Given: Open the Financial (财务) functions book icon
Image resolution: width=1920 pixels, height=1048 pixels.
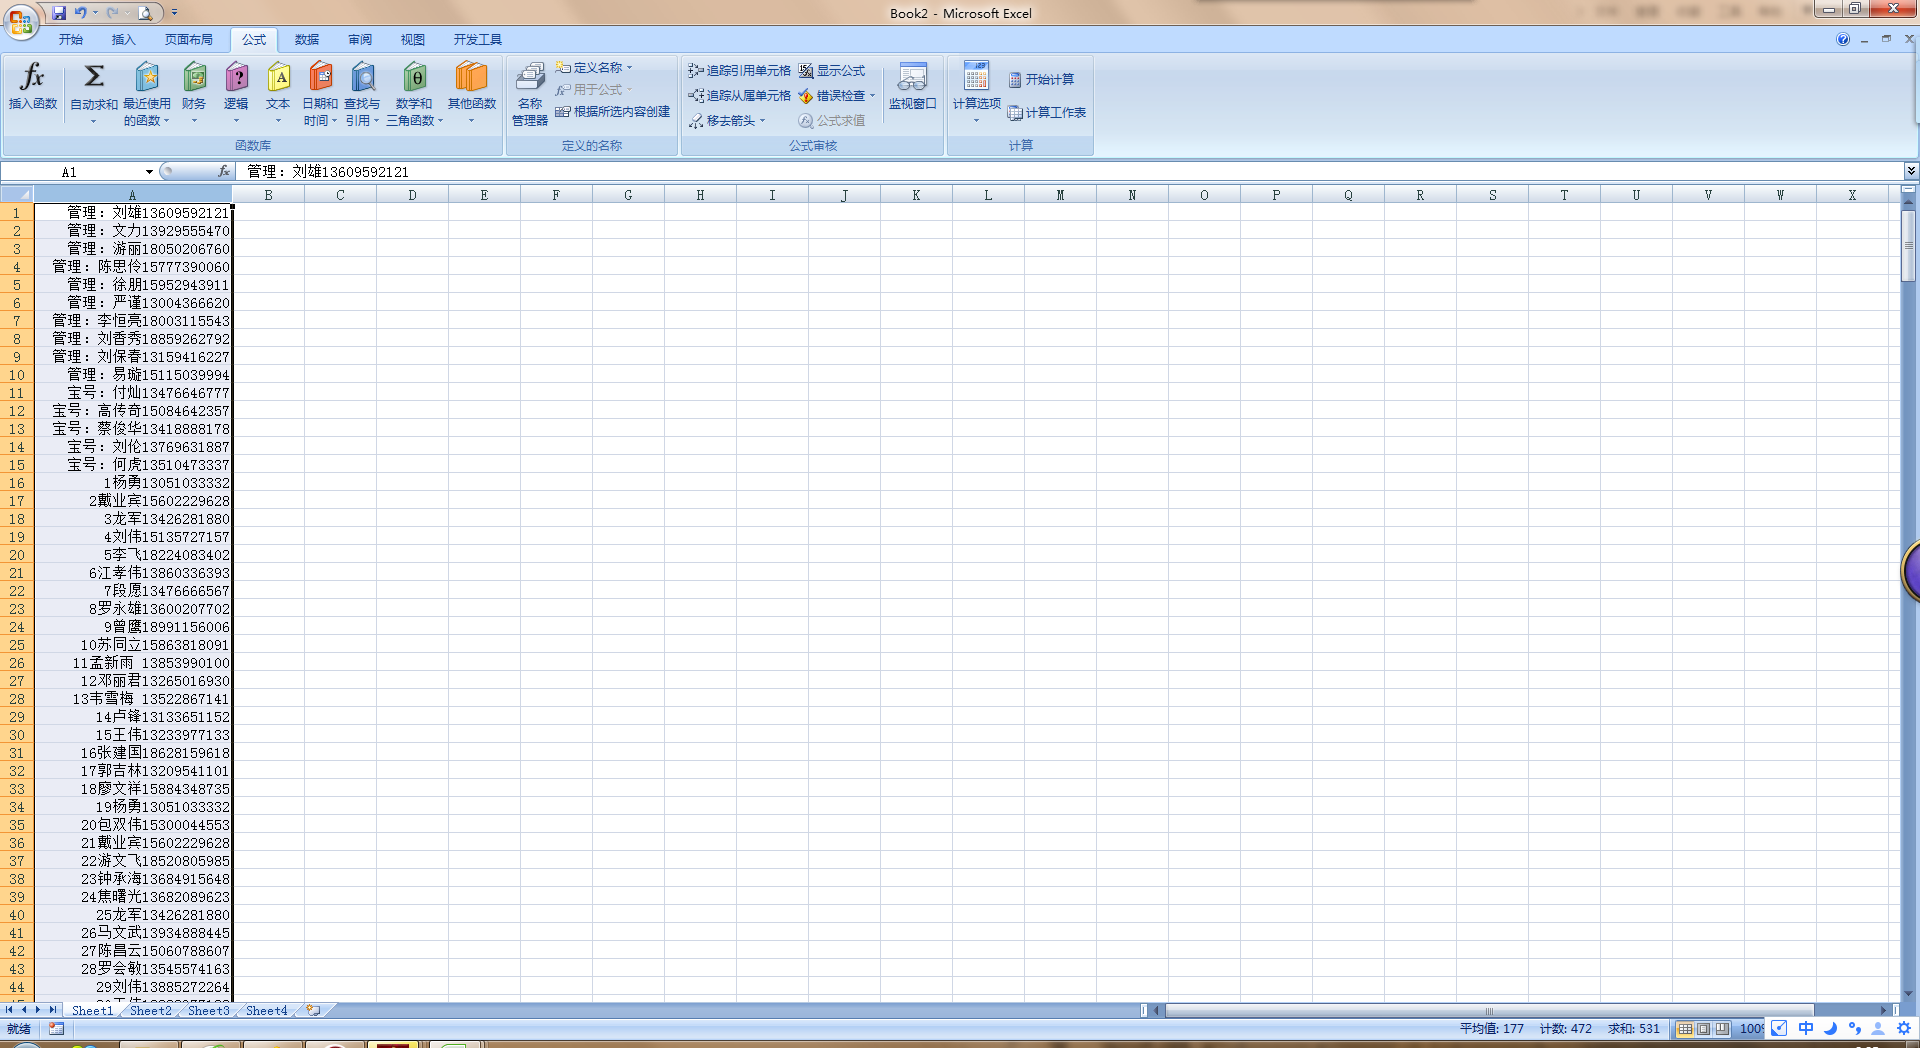Looking at the screenshot, I should click(194, 78).
